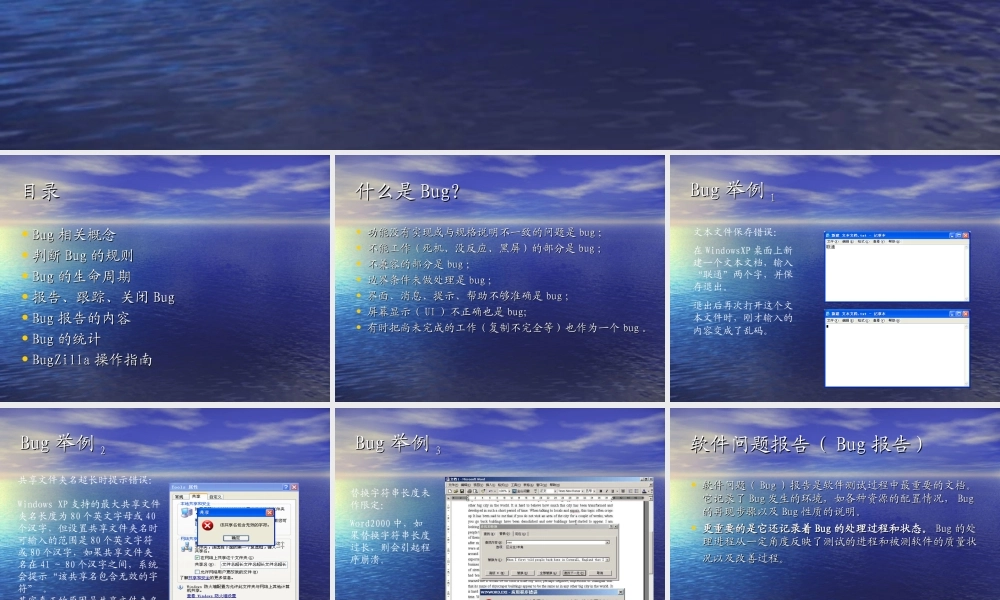Click the Notepad icon in the upper window's title bar
This screenshot has width=1000, height=600.
(827, 235)
